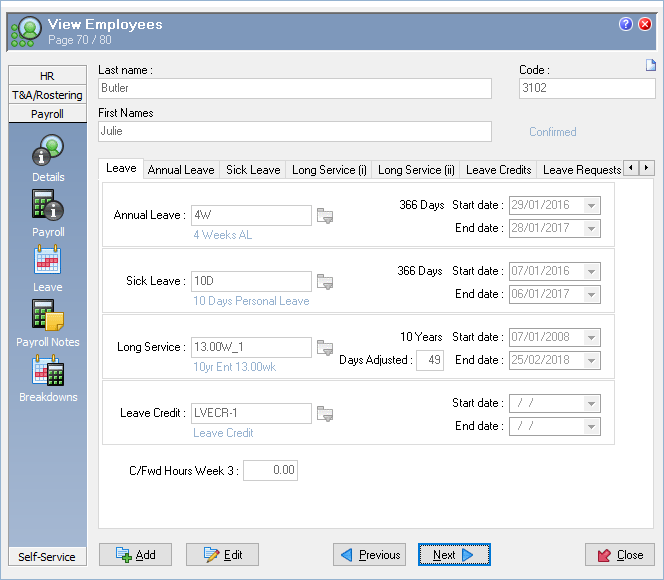This screenshot has width=664, height=580.
Task: Click the '10 Years' text in Long Service
Action: tap(421, 337)
